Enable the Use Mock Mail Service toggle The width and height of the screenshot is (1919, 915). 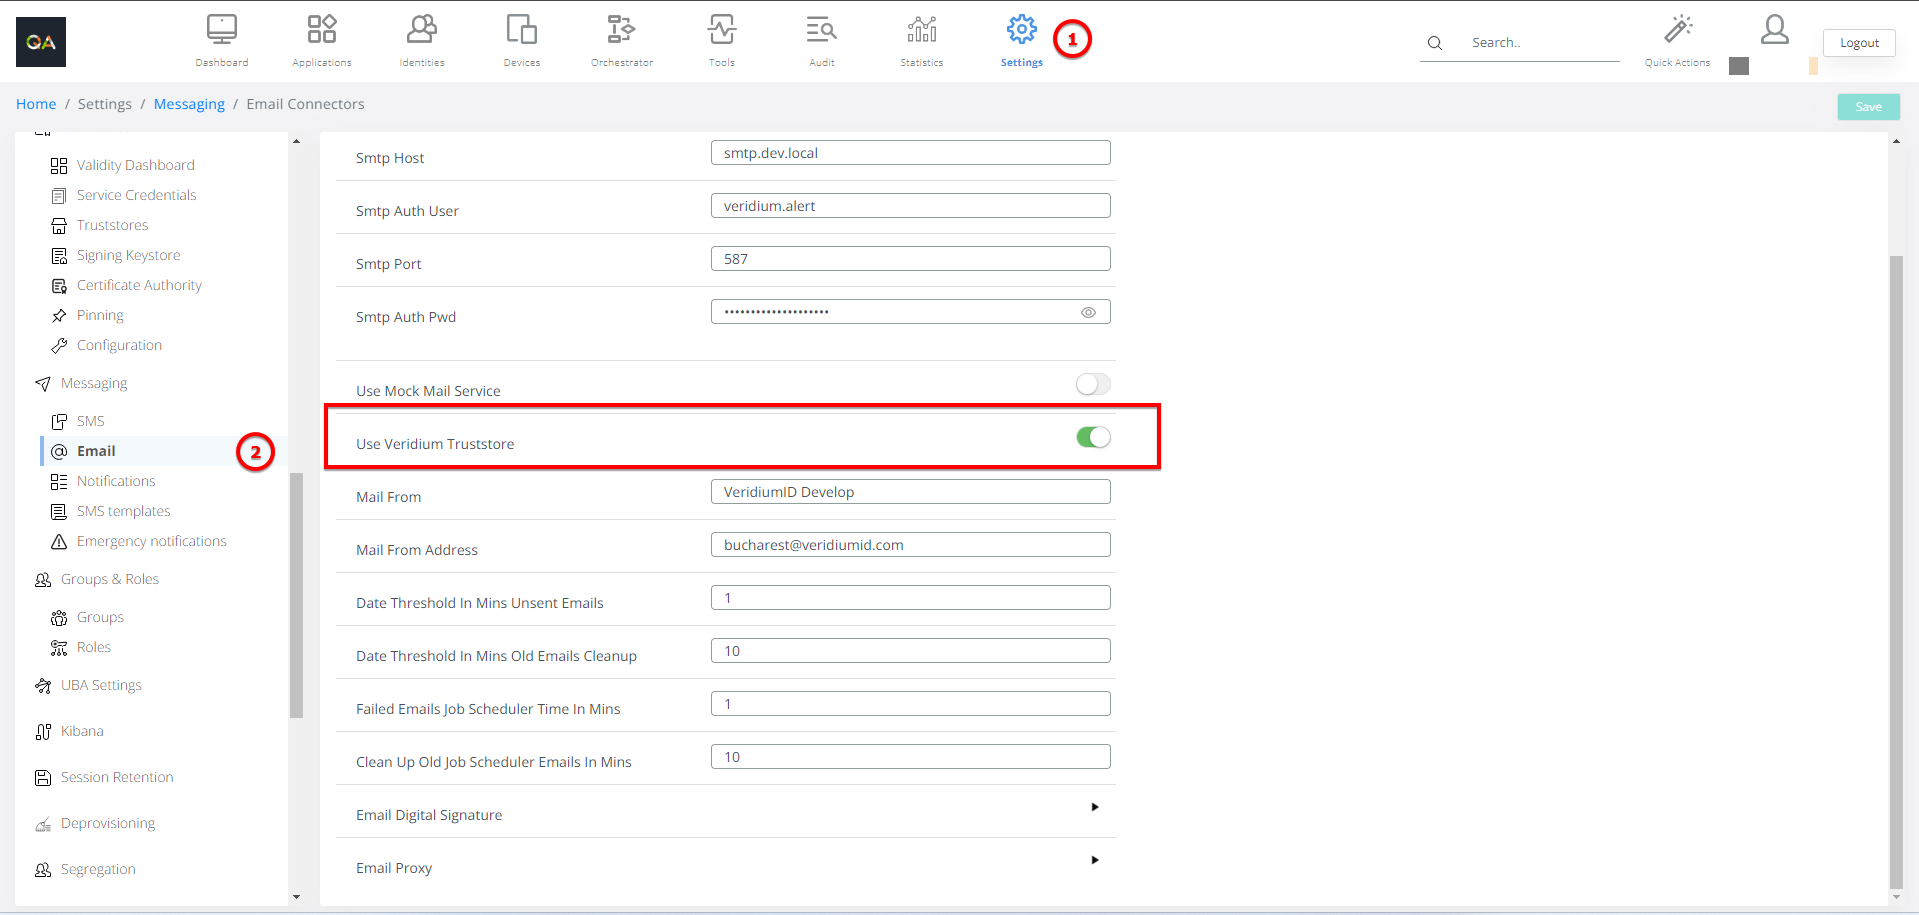[x=1092, y=385]
